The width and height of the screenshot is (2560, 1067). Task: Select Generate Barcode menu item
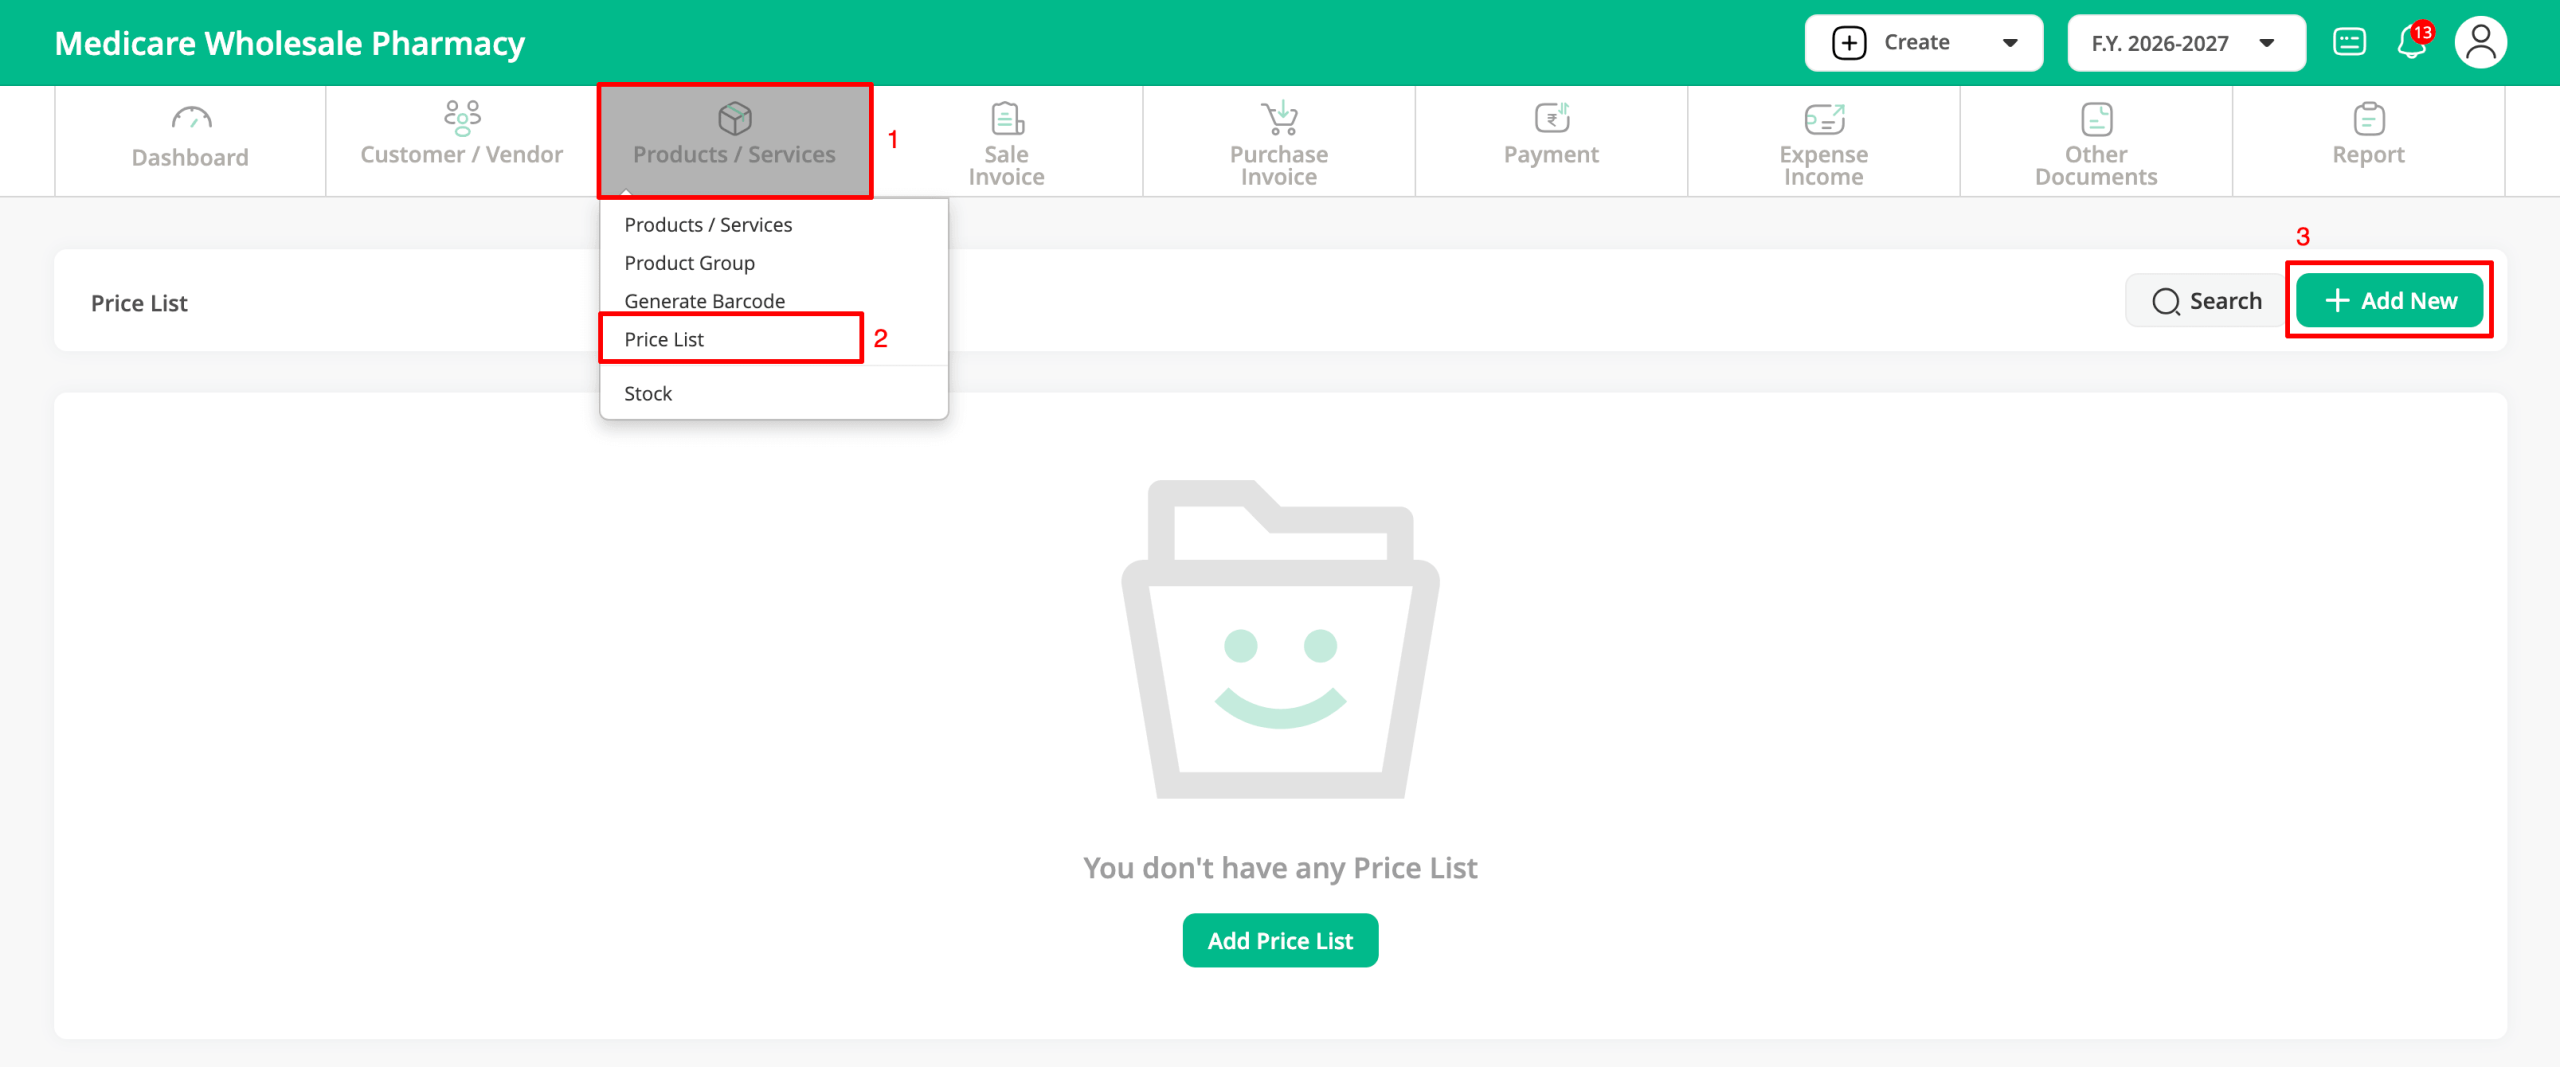(x=704, y=301)
